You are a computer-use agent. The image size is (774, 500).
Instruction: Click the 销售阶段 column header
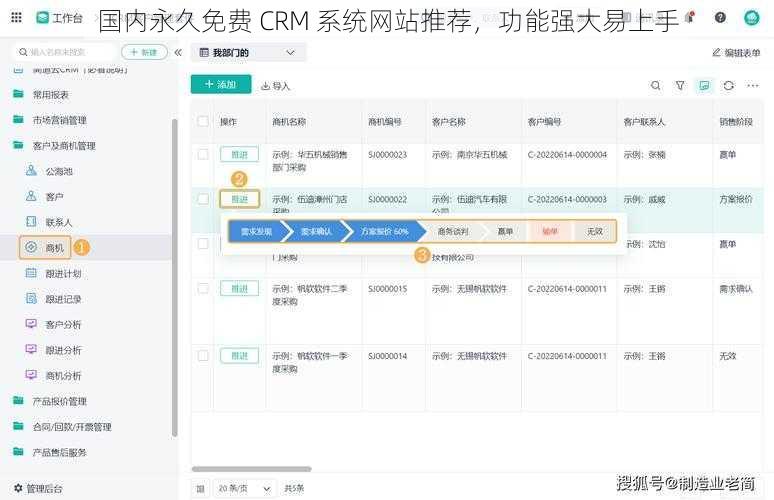point(736,121)
